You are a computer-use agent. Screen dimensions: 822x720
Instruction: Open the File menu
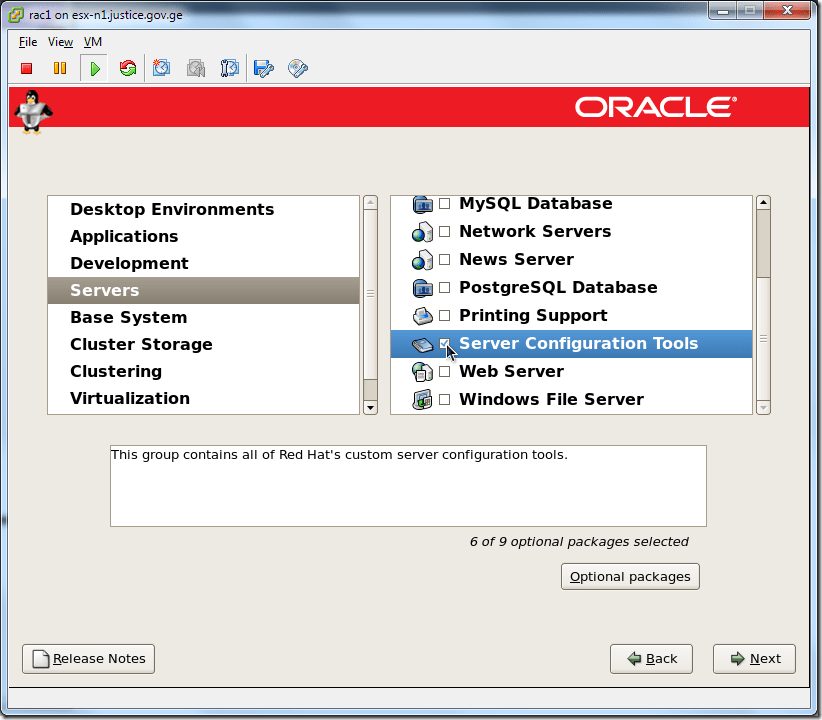[27, 42]
